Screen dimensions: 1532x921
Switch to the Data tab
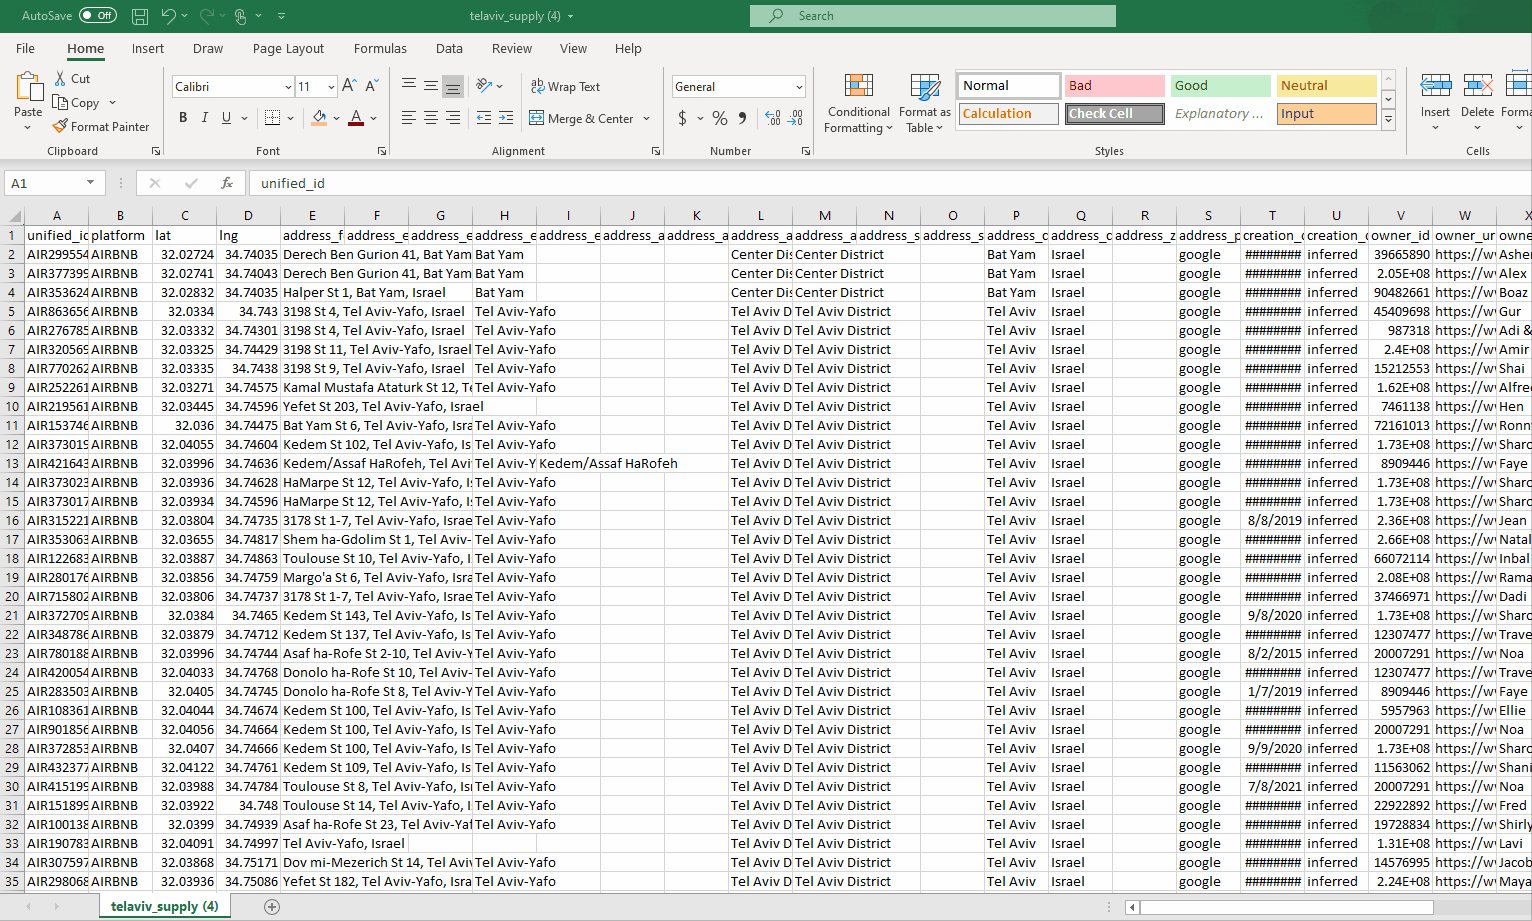[x=449, y=48]
